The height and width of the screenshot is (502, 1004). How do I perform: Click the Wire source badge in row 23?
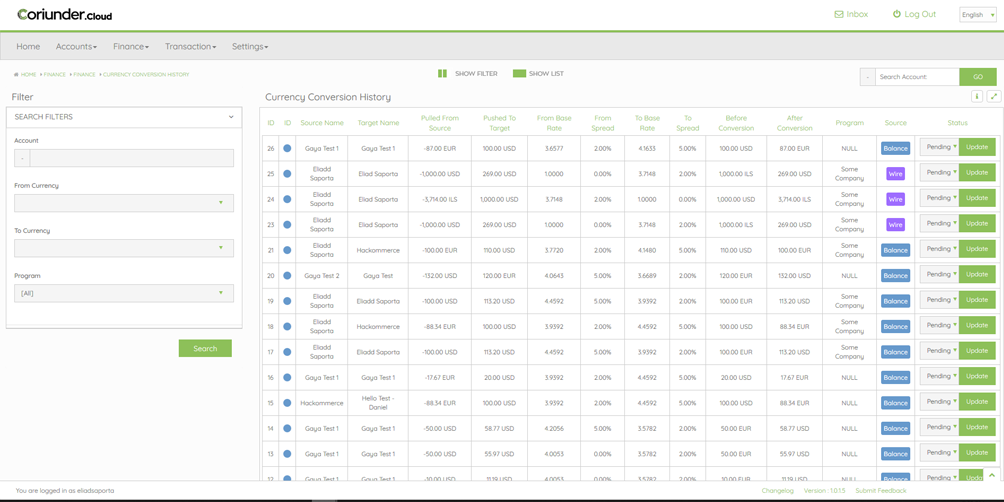[x=895, y=225]
